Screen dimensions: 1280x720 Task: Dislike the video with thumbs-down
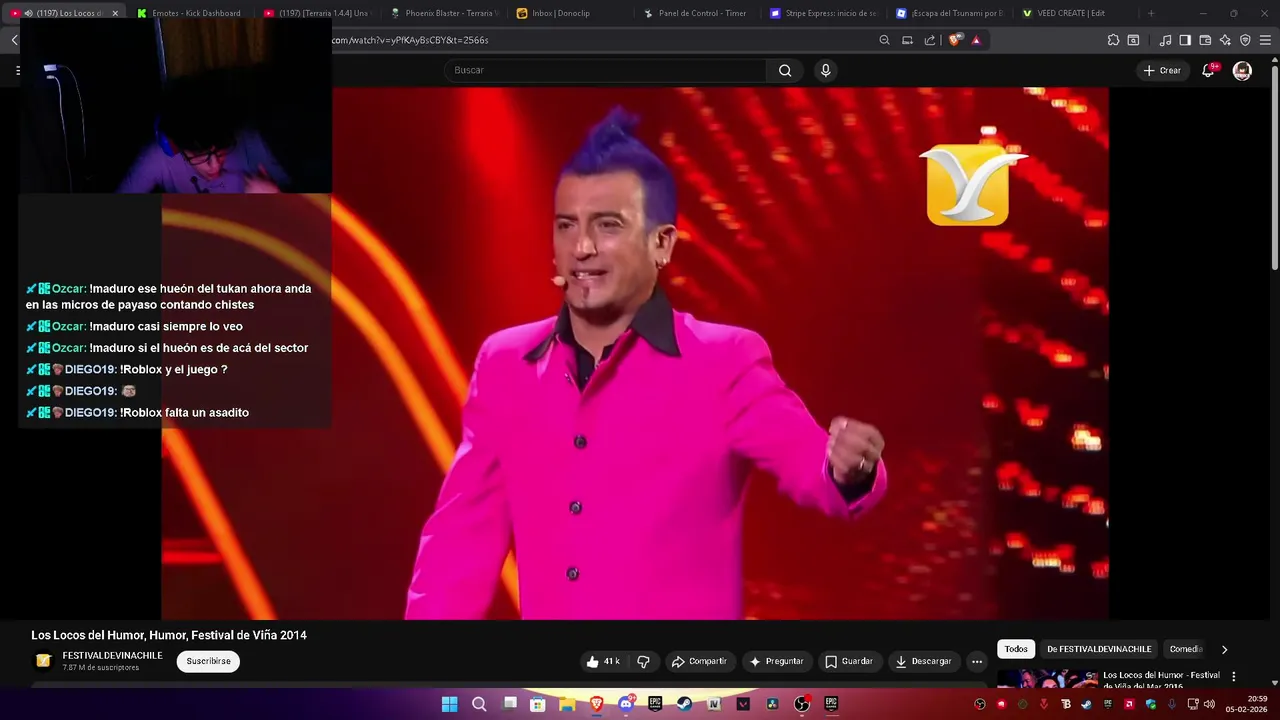click(643, 661)
